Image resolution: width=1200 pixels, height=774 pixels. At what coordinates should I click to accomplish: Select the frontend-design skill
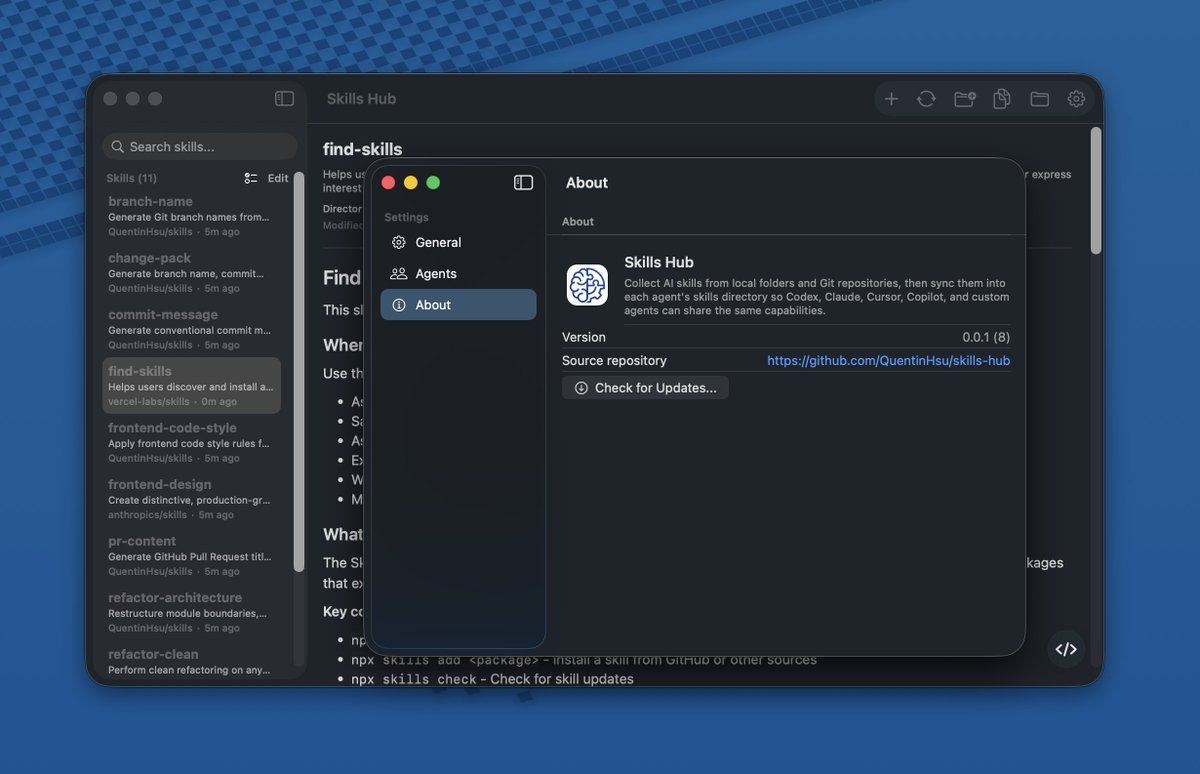pyautogui.click(x=192, y=499)
